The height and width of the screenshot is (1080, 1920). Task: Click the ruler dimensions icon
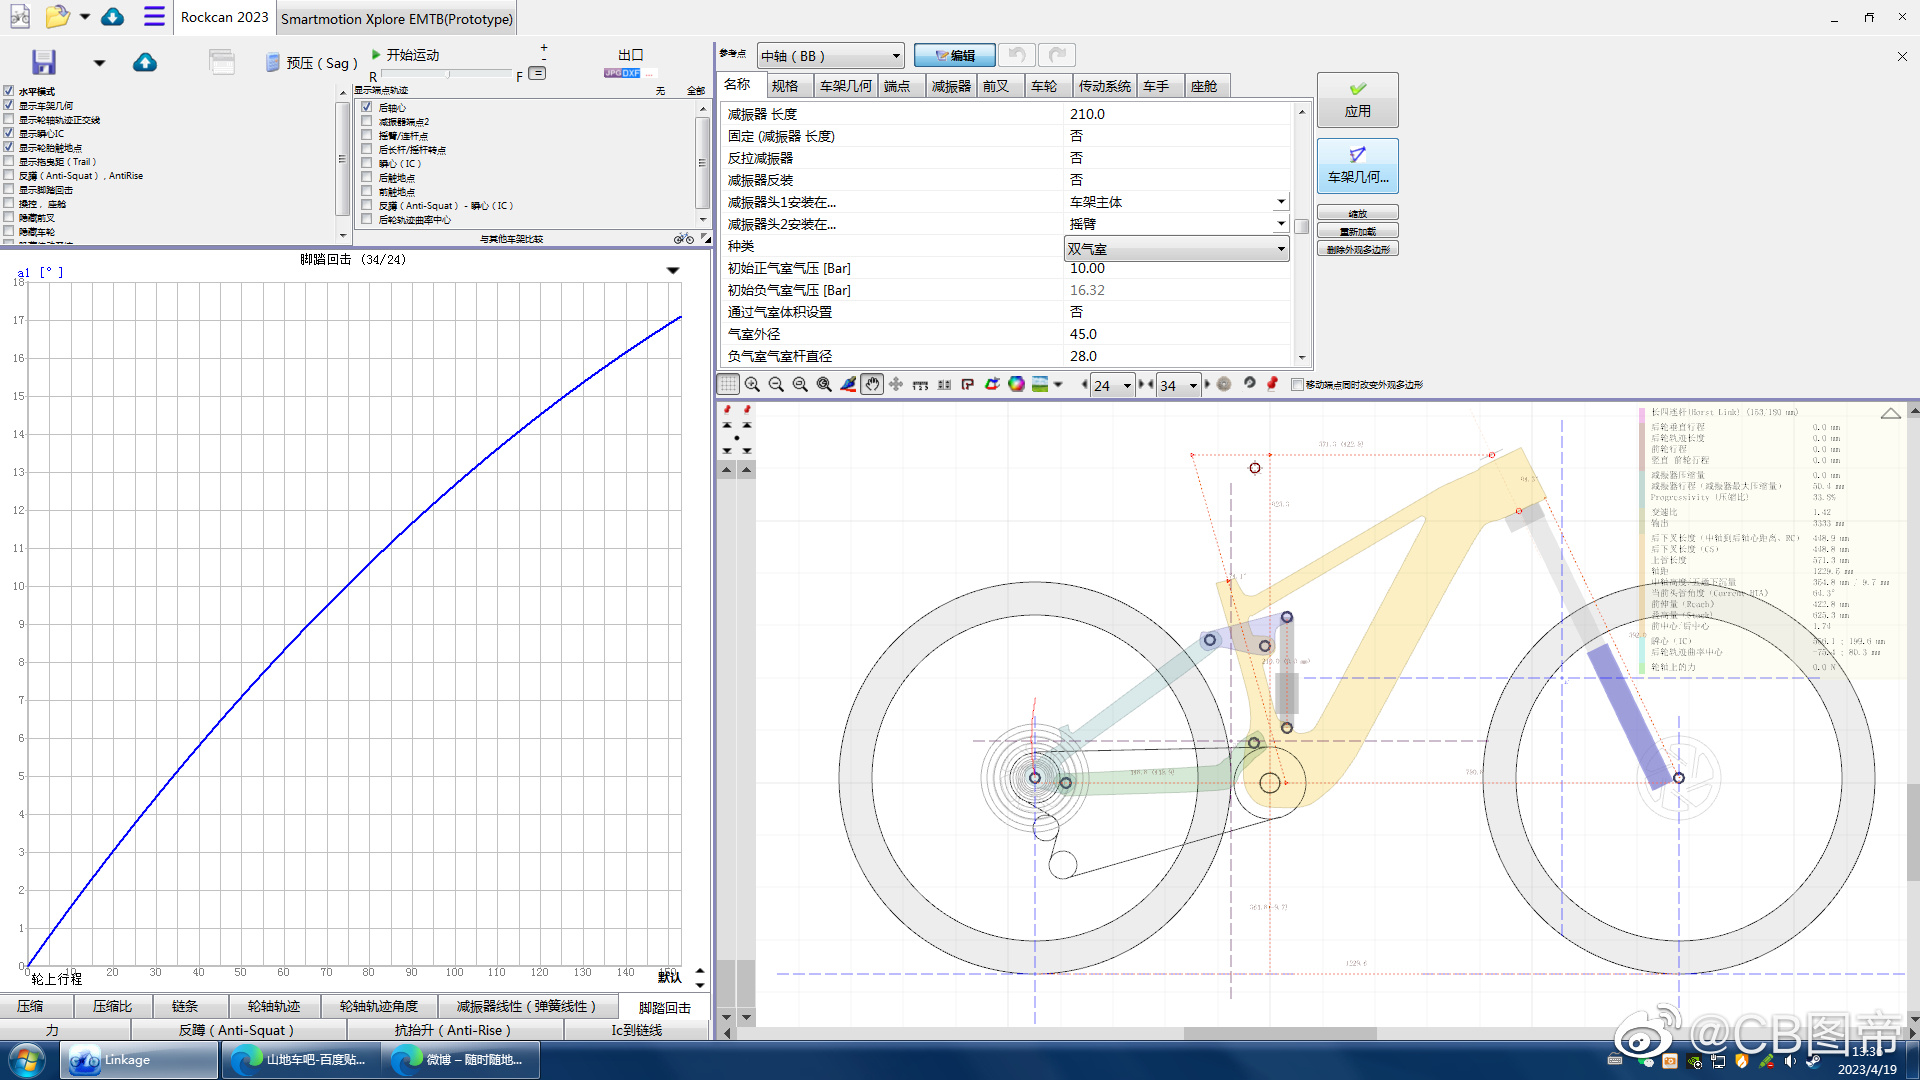pos(920,384)
